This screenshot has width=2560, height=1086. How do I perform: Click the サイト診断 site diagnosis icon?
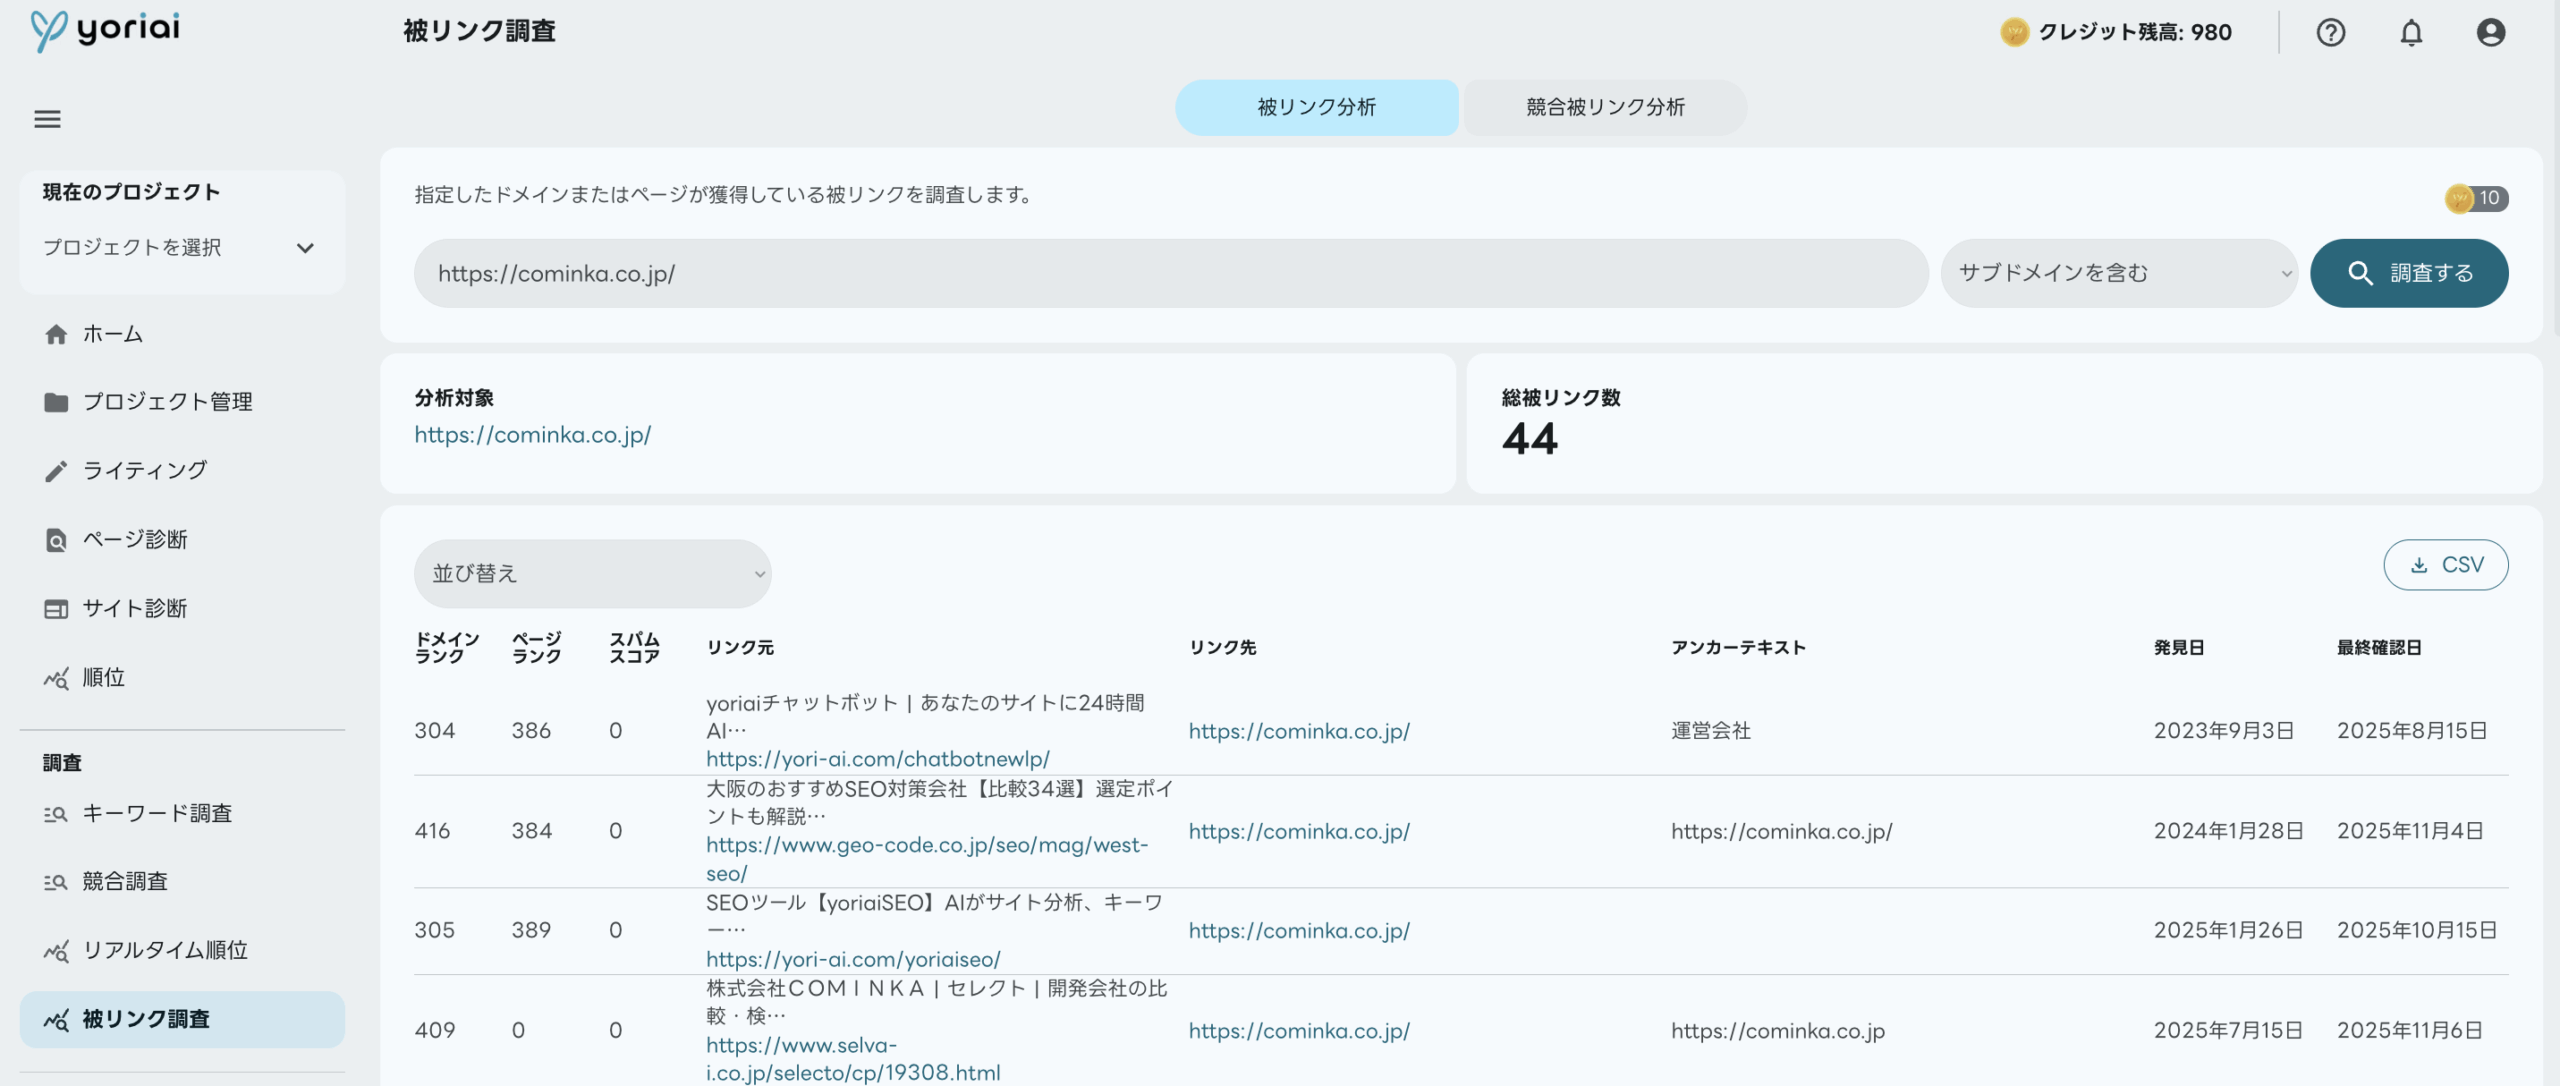click(x=56, y=609)
